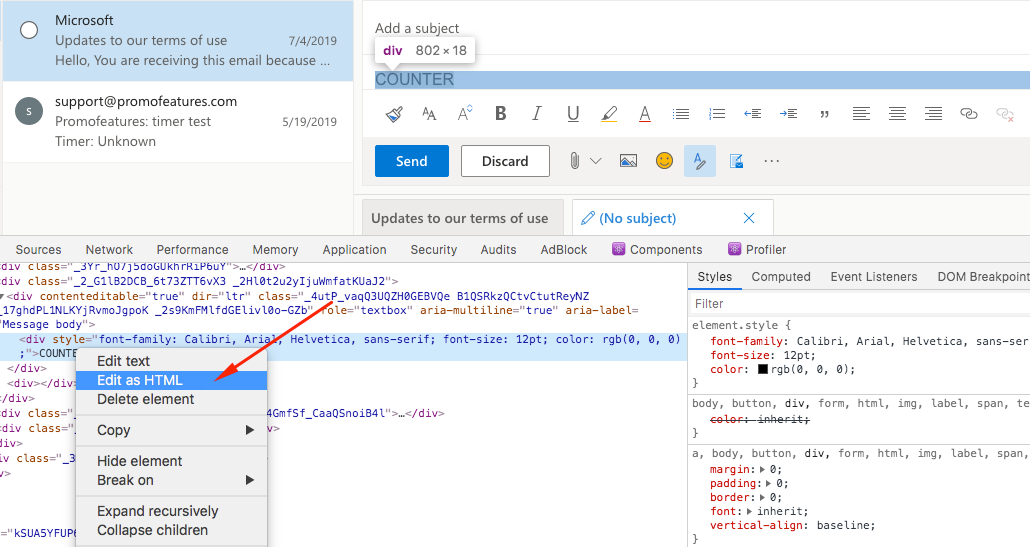
Task: Open the Application tab
Action: (354, 250)
